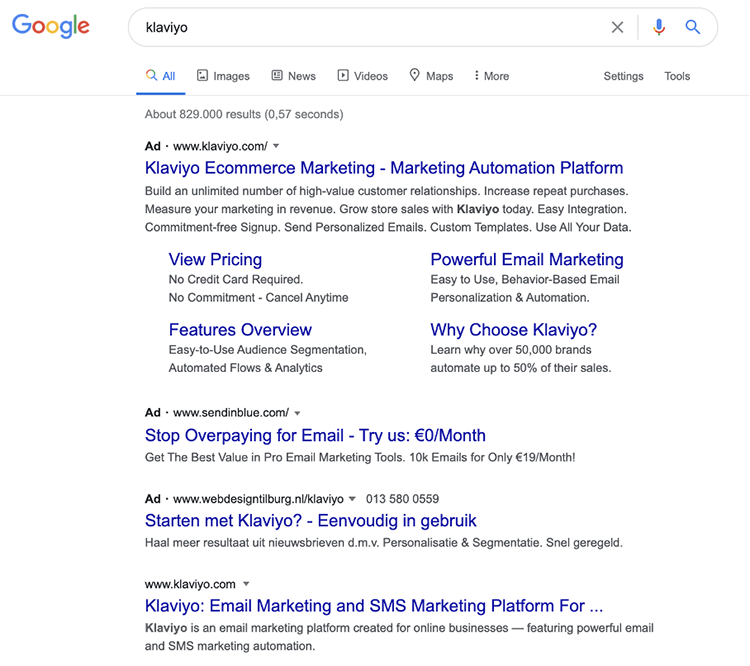Image resolution: width=750 pixels, height=666 pixels.
Task: Click the Why Choose Klaviyo? link
Action: (x=513, y=330)
